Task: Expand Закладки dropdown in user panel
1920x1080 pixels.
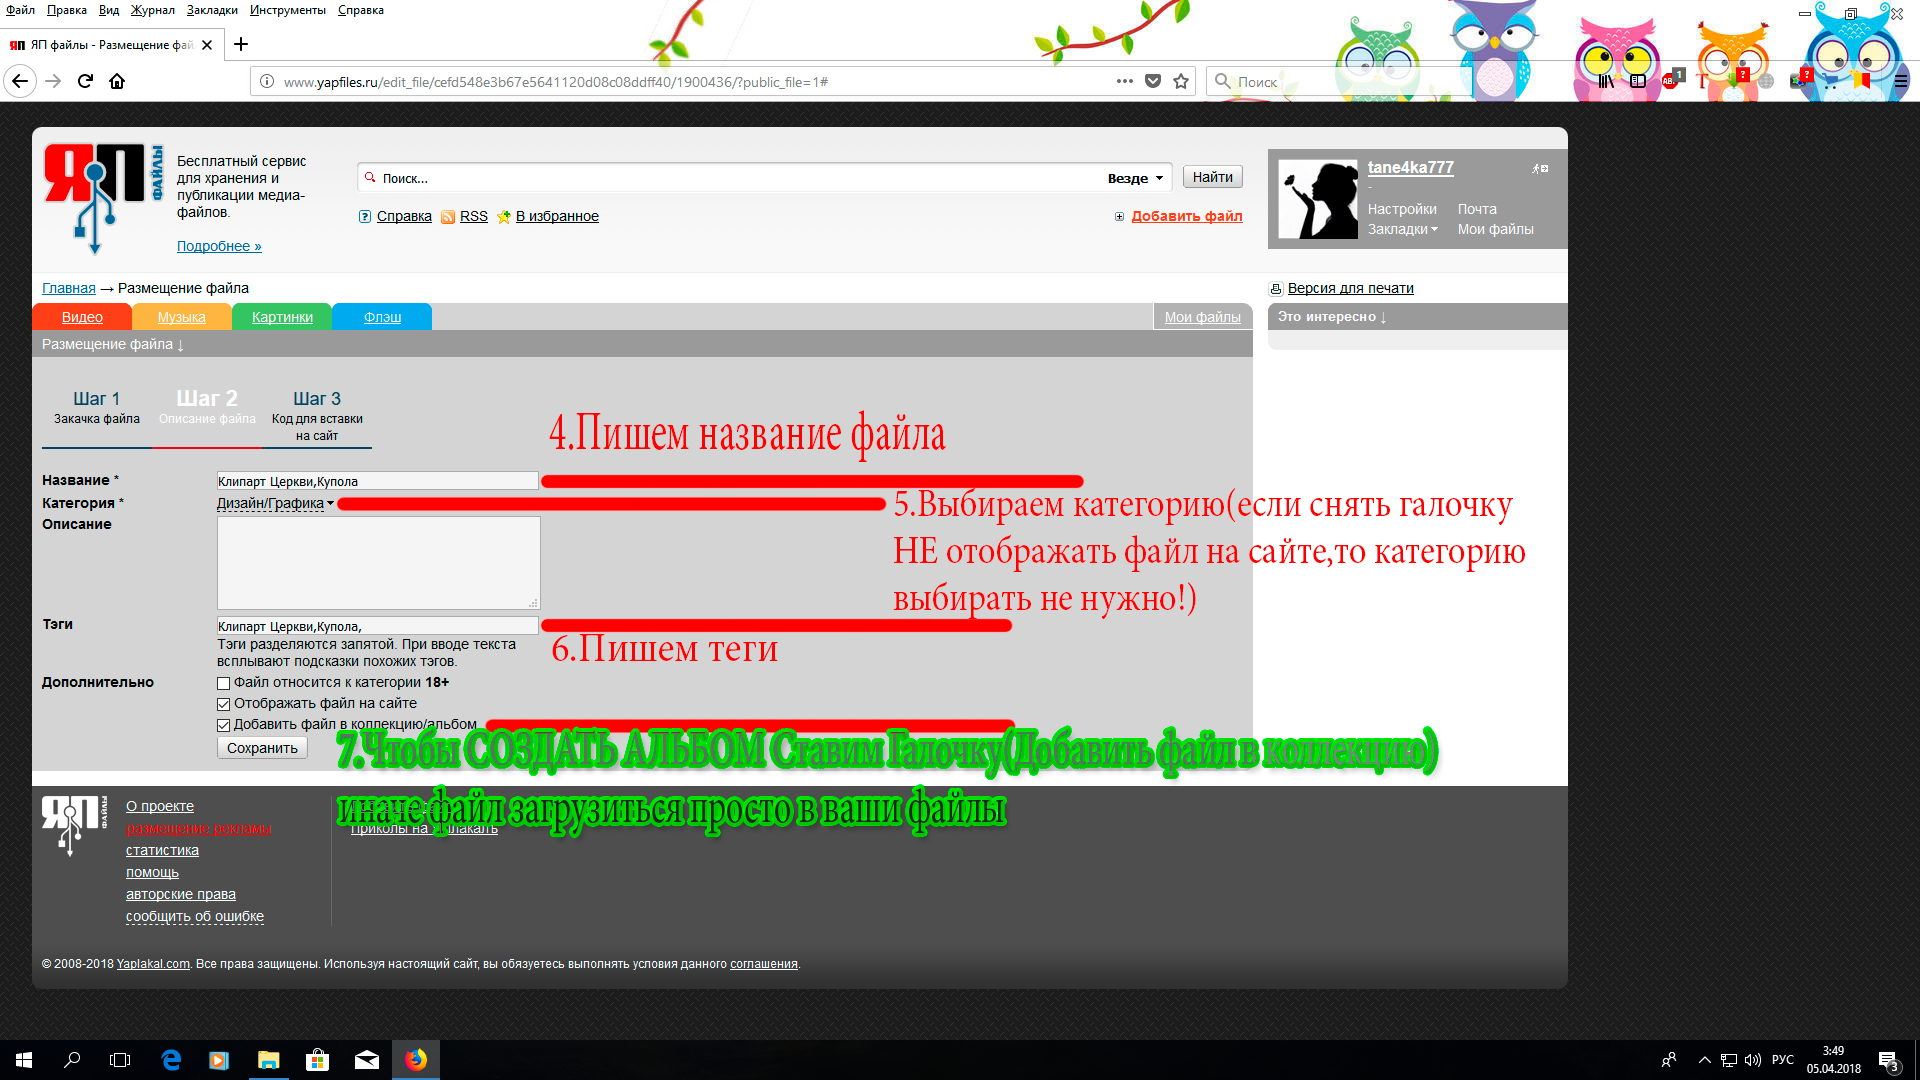Action: 1402,229
